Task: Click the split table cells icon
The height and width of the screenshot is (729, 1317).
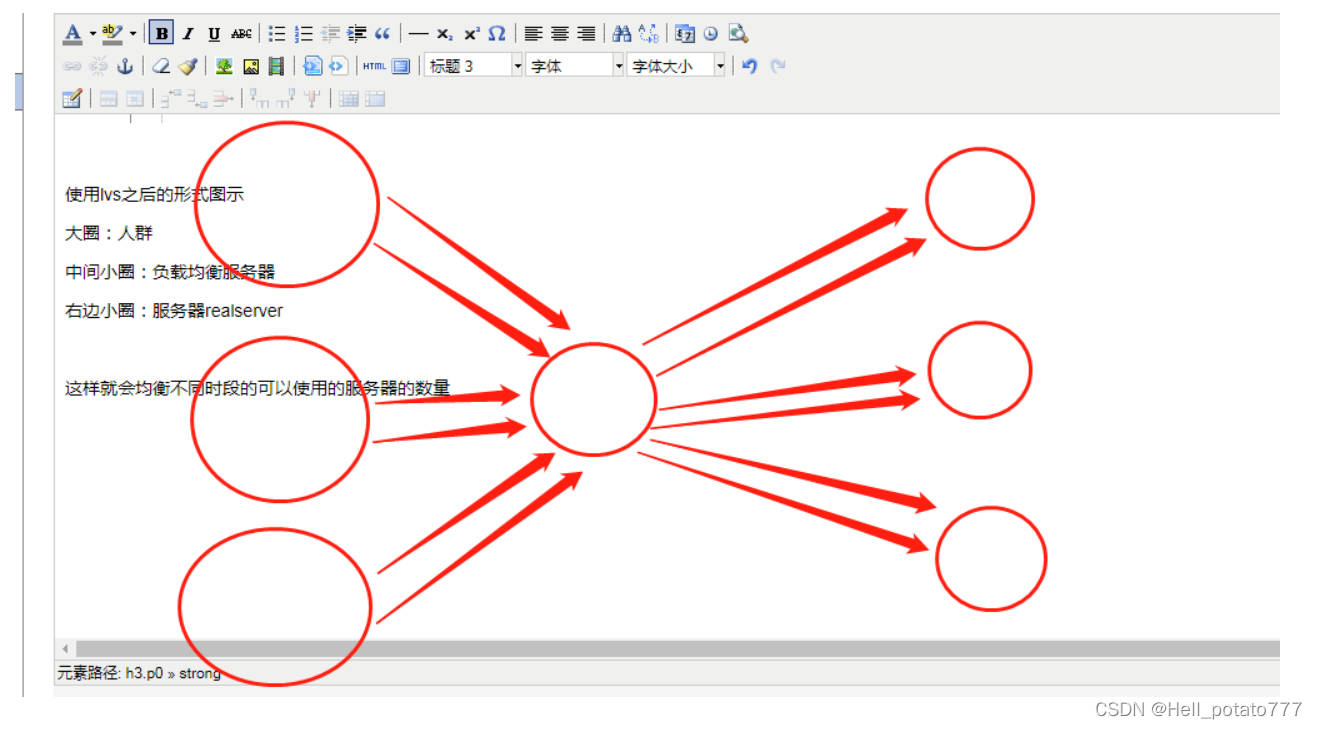Action: 348,99
